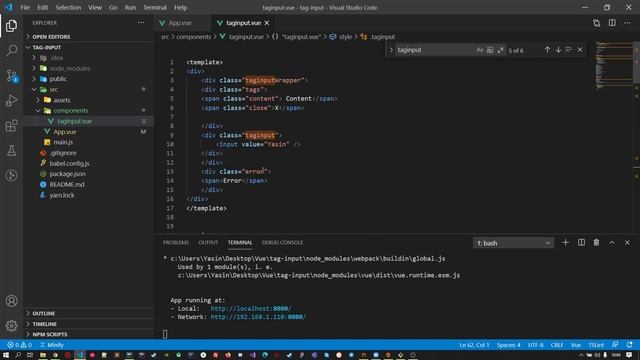Screen dimensions: 640x360
Task: Open main.js in the explorer
Action: pyautogui.click(x=63, y=142)
